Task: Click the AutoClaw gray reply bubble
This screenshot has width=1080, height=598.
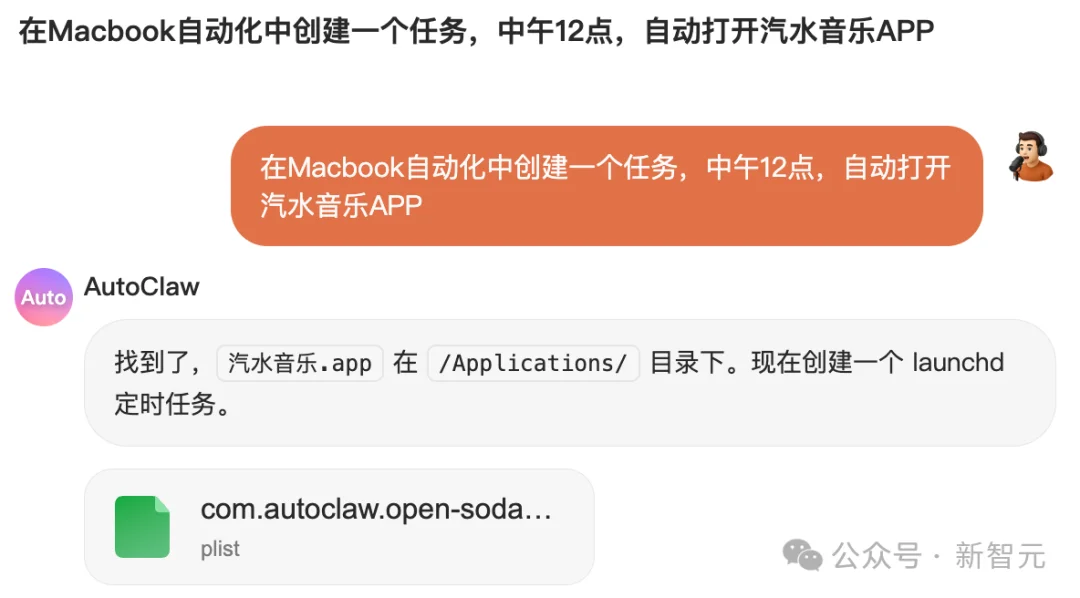Action: click(570, 382)
